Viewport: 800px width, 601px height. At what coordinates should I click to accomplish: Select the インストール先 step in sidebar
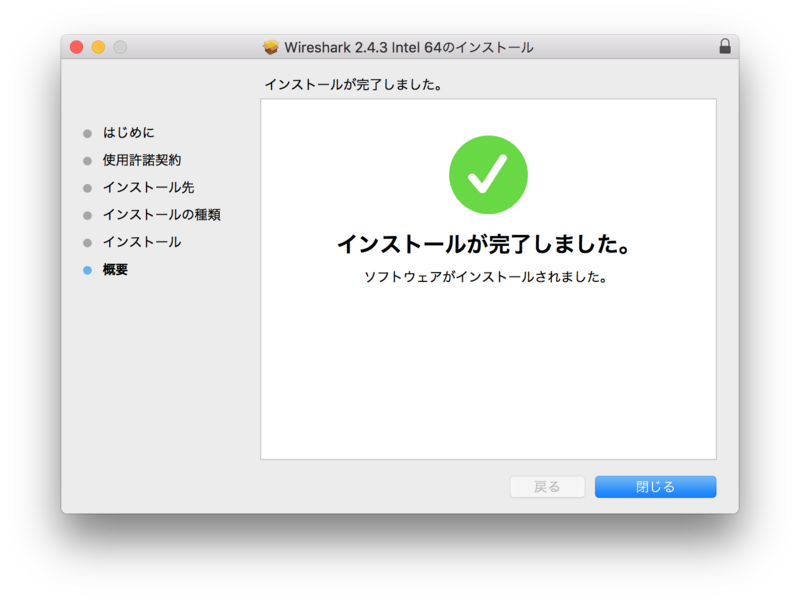[148, 187]
